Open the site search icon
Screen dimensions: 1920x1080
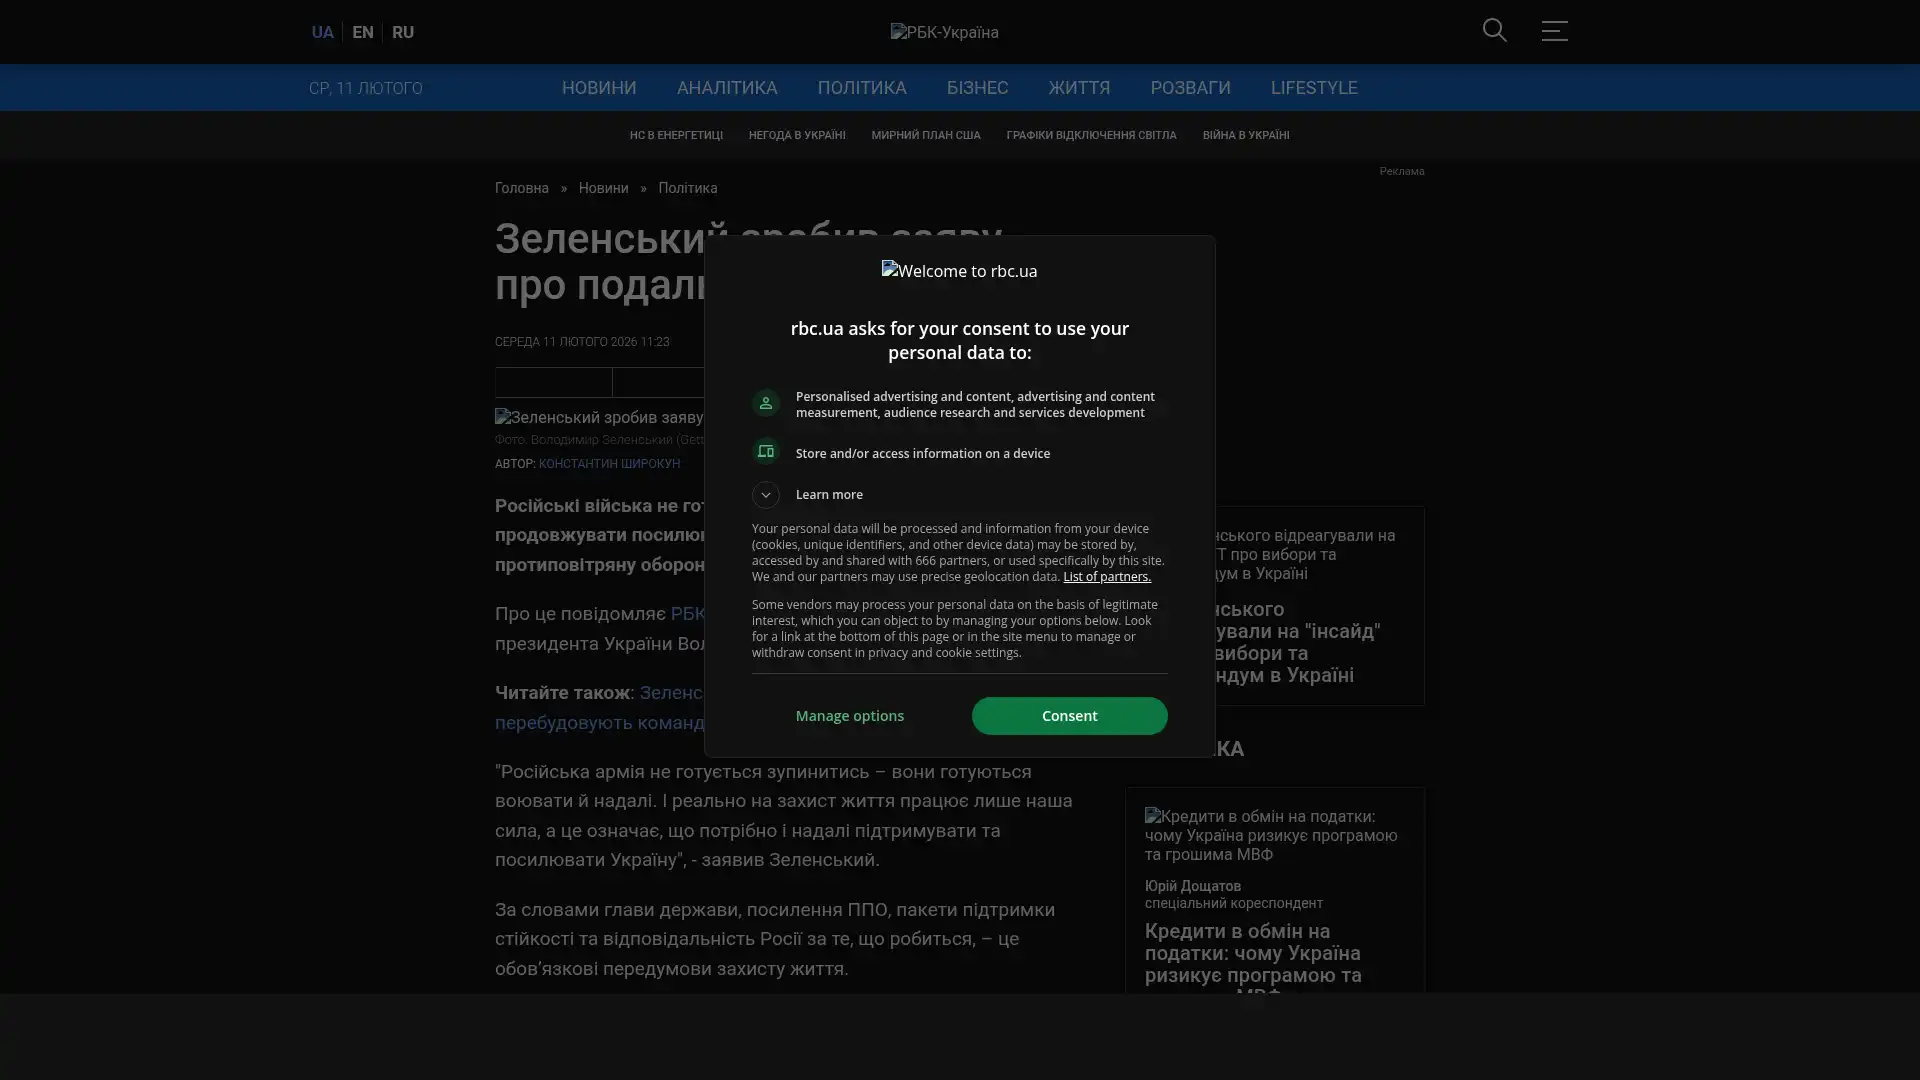[x=1494, y=31]
